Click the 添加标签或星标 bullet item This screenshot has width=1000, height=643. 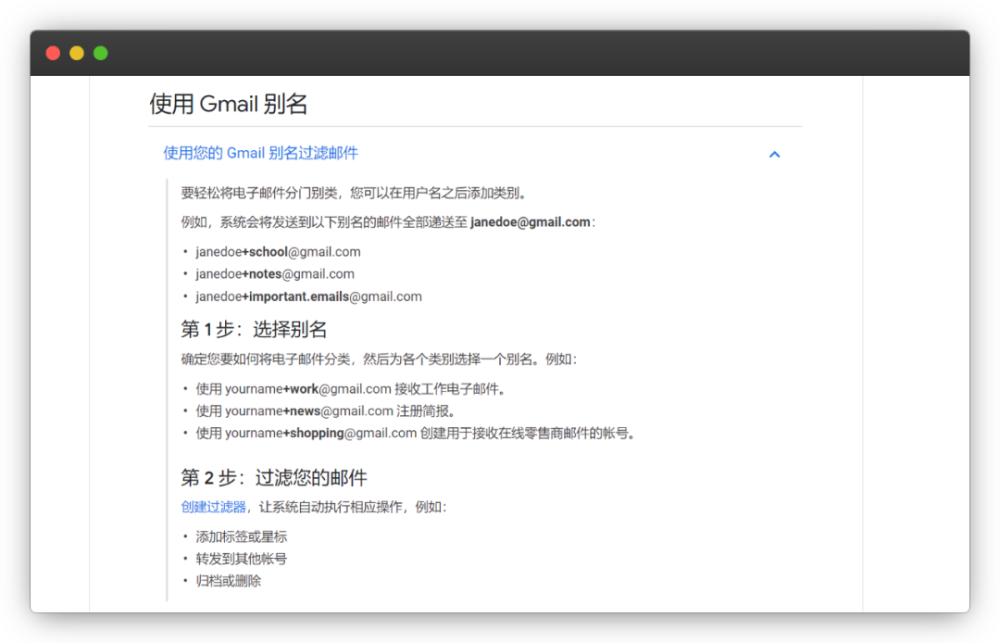(241, 537)
